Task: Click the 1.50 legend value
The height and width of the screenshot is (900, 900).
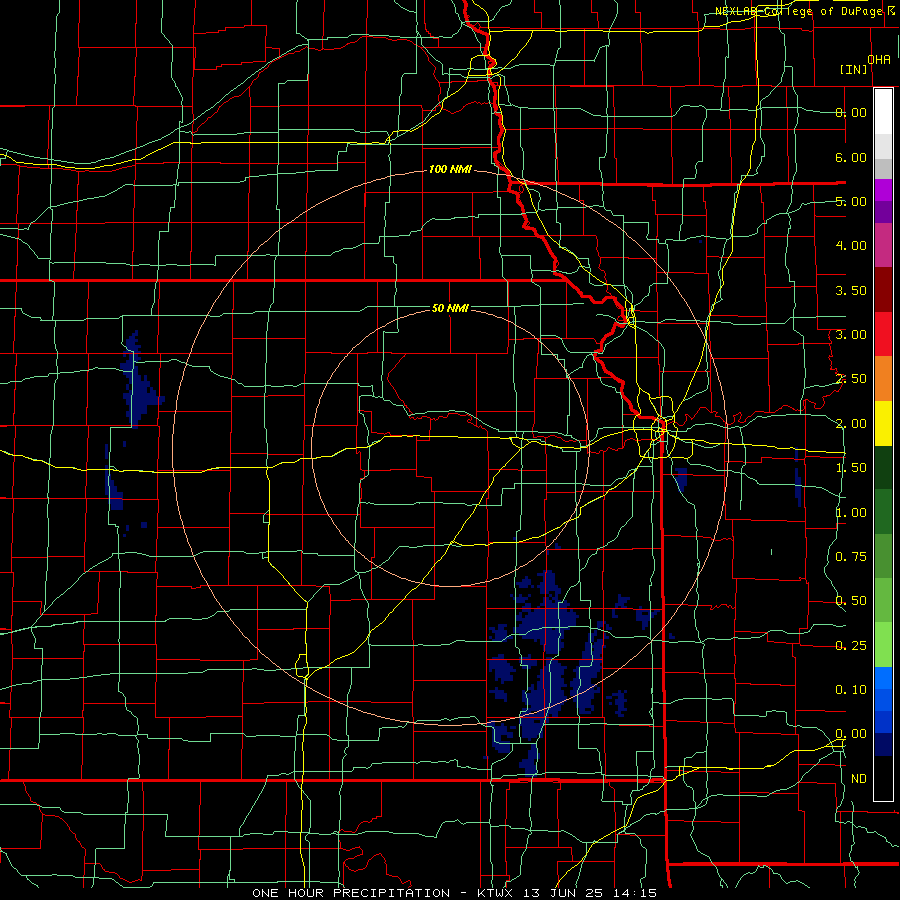Action: click(851, 468)
